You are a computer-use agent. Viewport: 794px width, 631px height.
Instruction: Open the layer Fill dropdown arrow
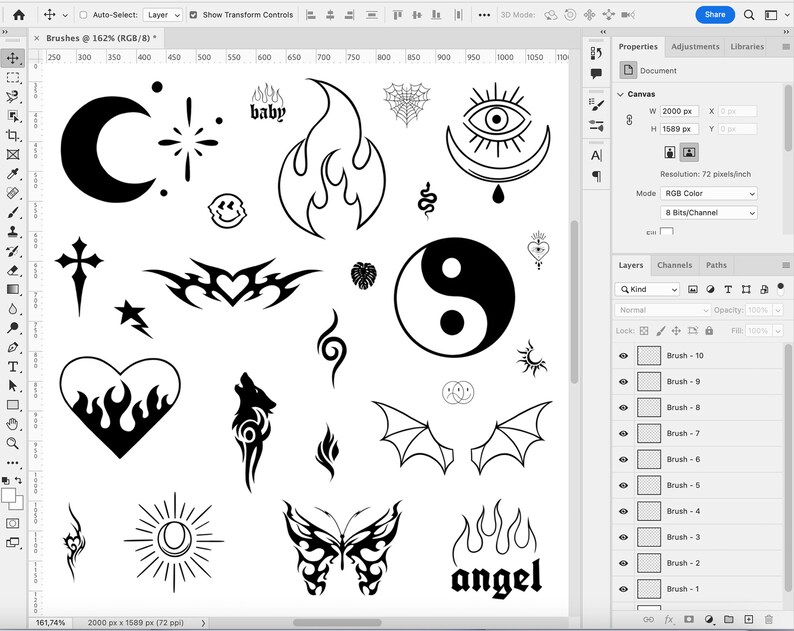click(x=778, y=331)
